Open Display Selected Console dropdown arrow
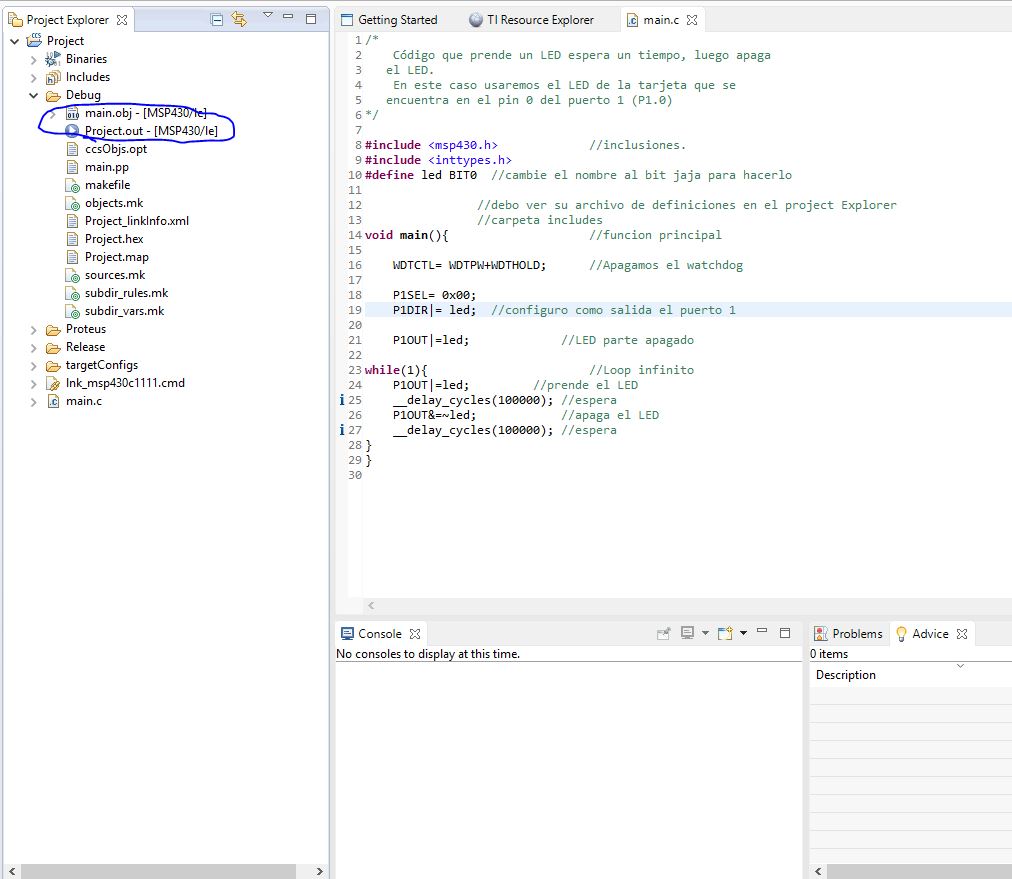This screenshot has width=1012, height=879. click(x=705, y=633)
